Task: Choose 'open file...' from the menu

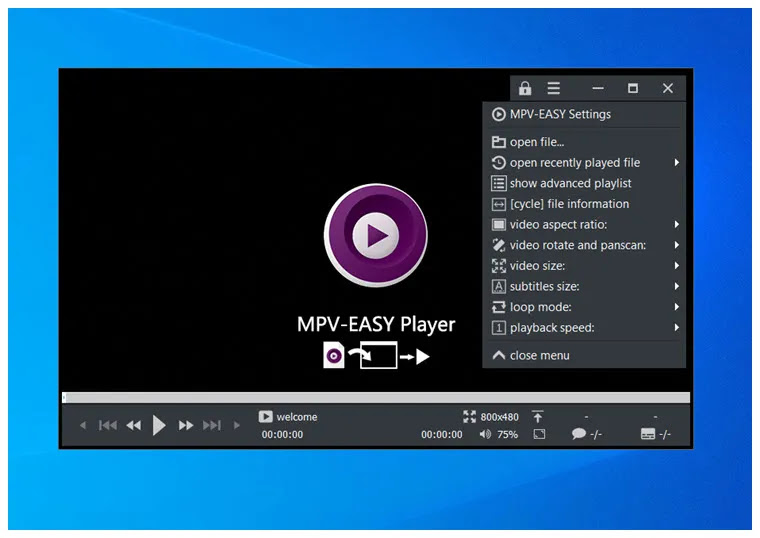Action: pyautogui.click(x=584, y=142)
